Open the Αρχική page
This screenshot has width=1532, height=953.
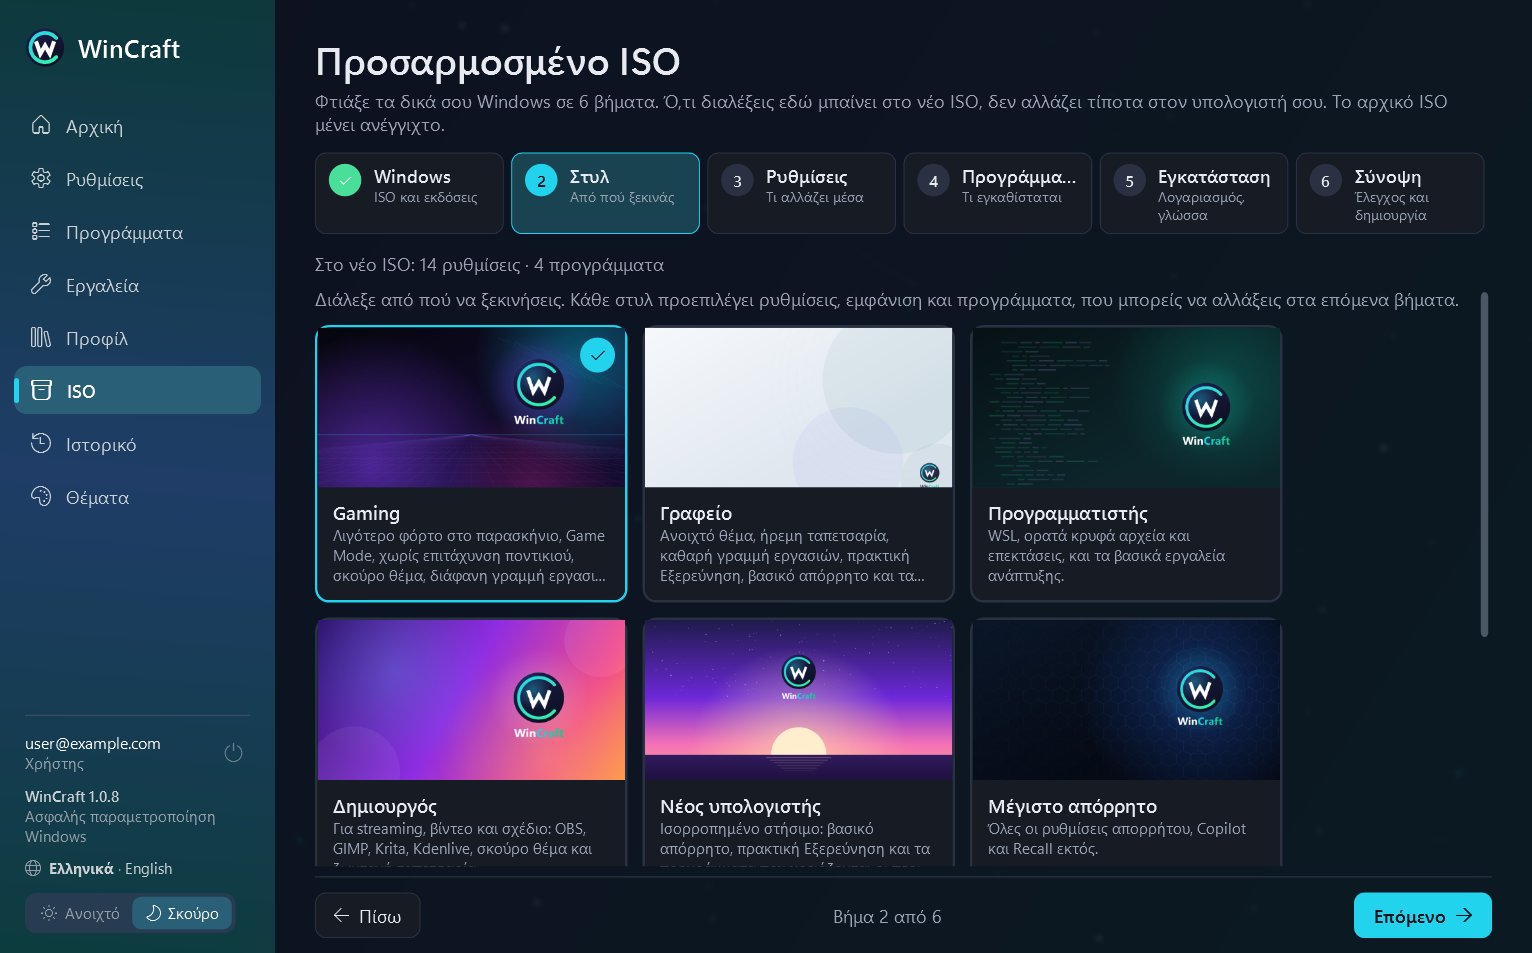tap(138, 126)
